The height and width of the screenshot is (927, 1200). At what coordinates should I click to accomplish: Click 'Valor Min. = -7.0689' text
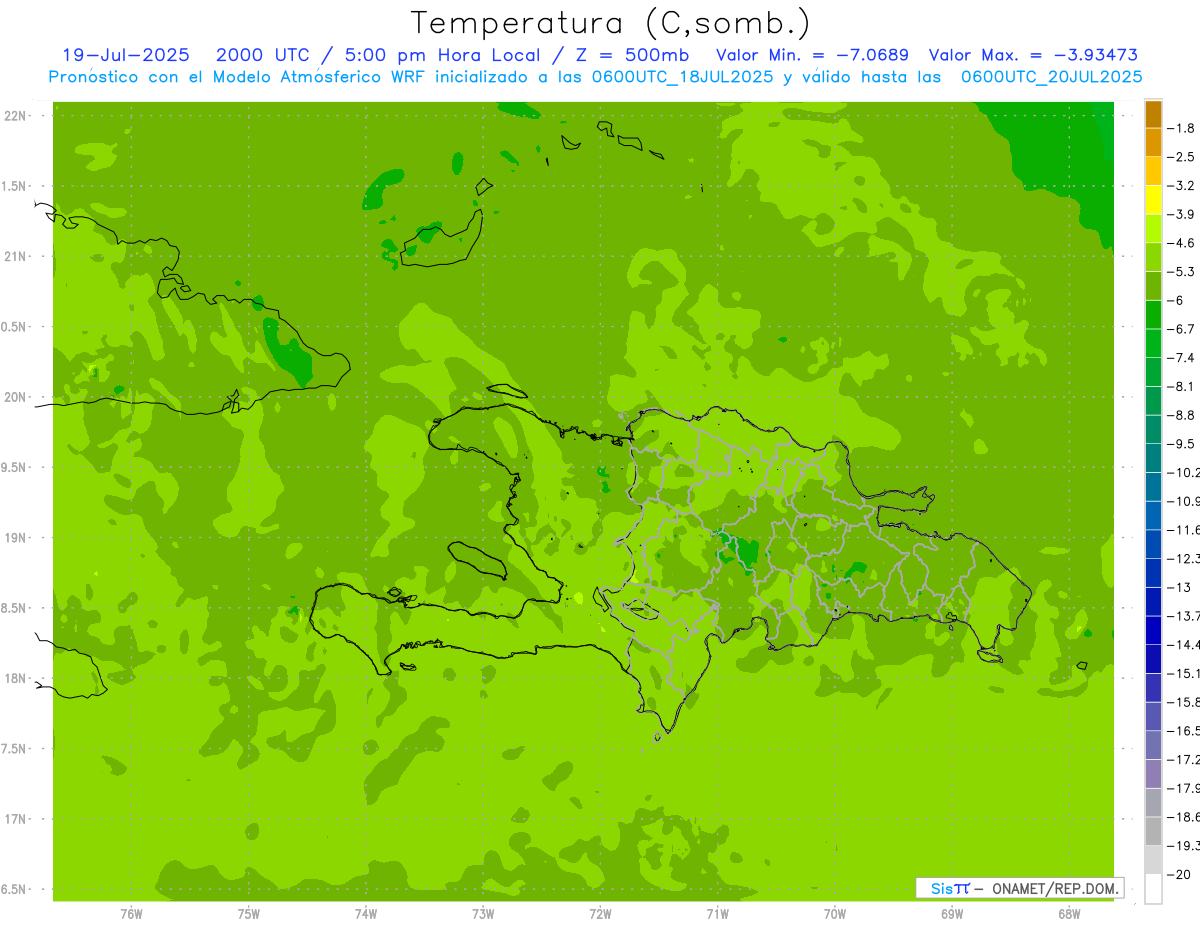[813, 55]
